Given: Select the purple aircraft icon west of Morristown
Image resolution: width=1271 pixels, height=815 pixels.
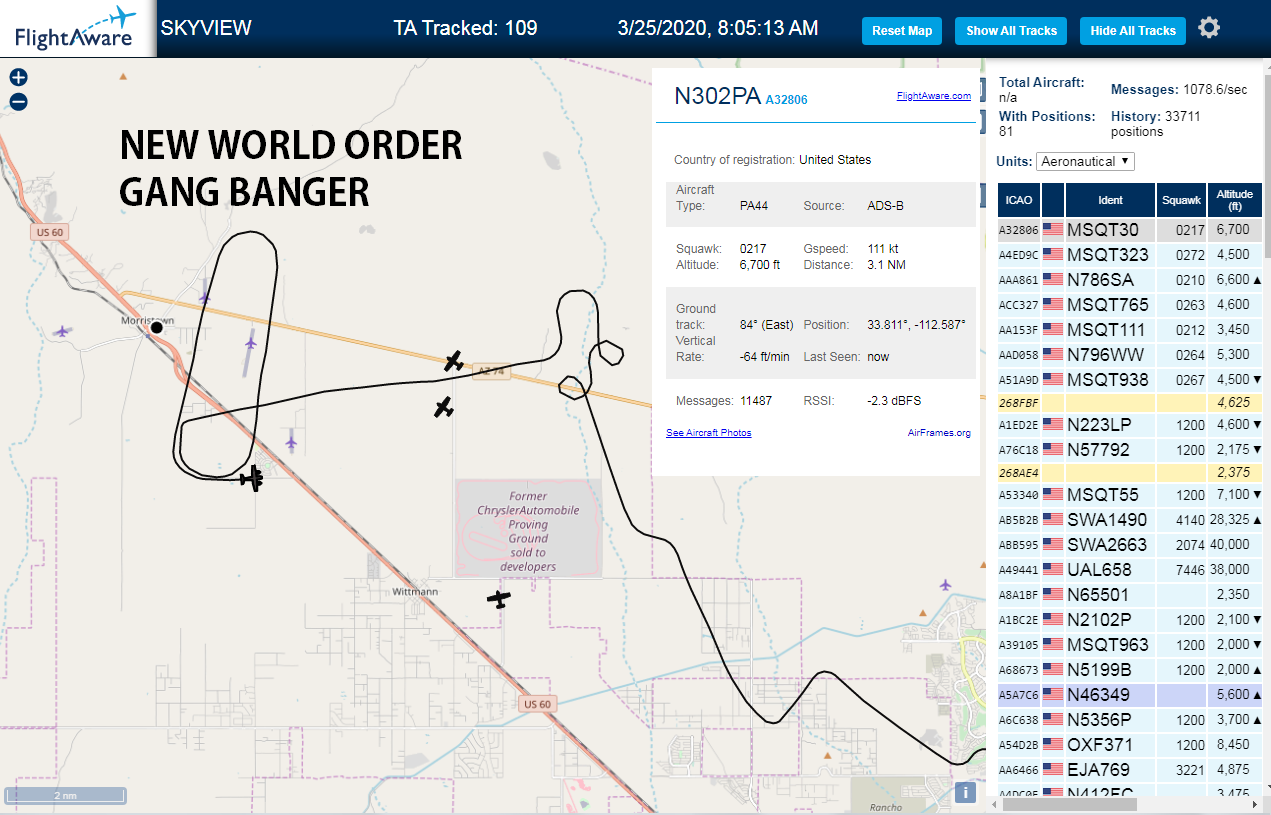Looking at the screenshot, I should tap(63, 331).
